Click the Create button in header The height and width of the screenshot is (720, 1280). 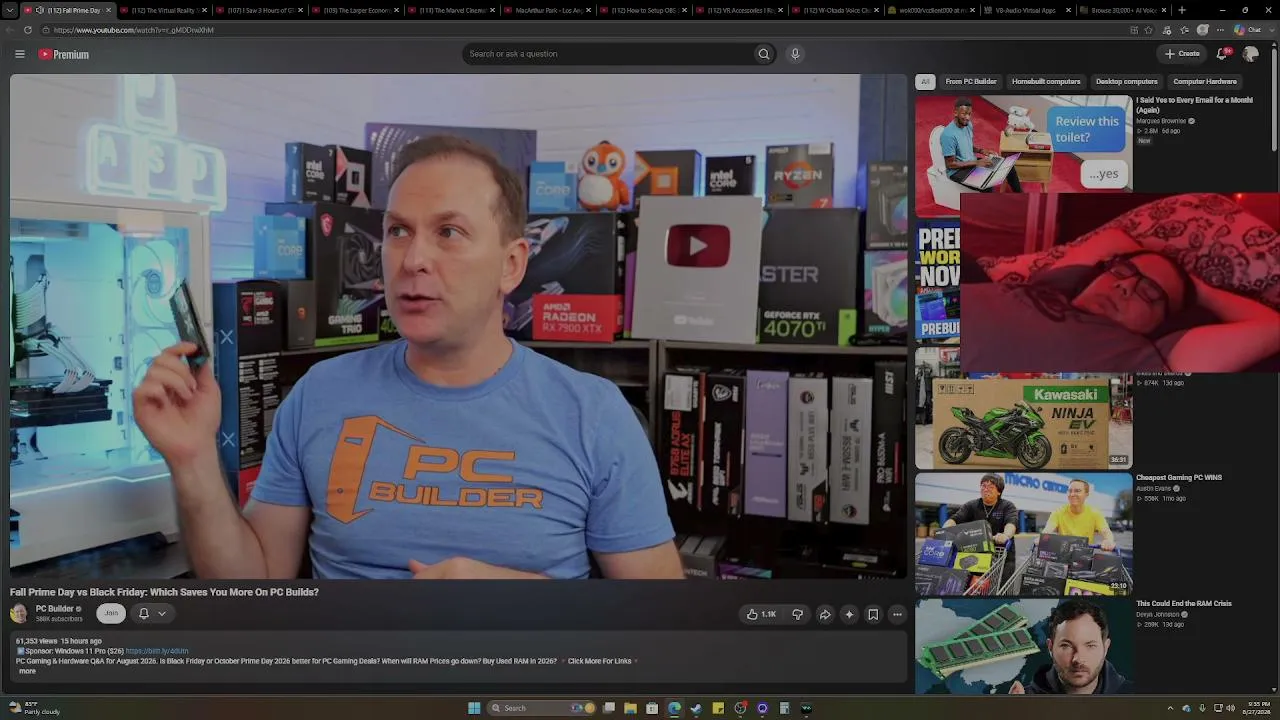pos(1182,54)
